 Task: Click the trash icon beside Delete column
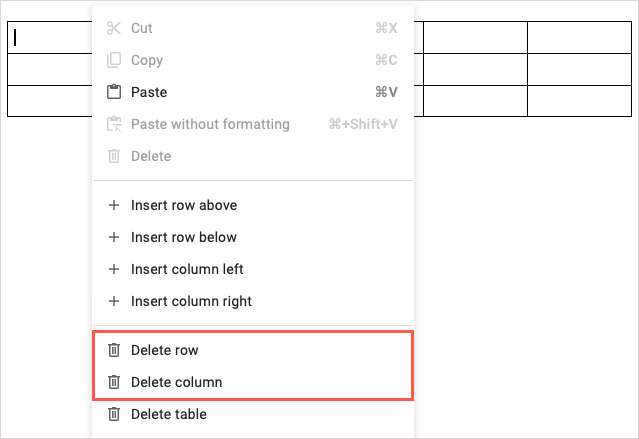[114, 382]
